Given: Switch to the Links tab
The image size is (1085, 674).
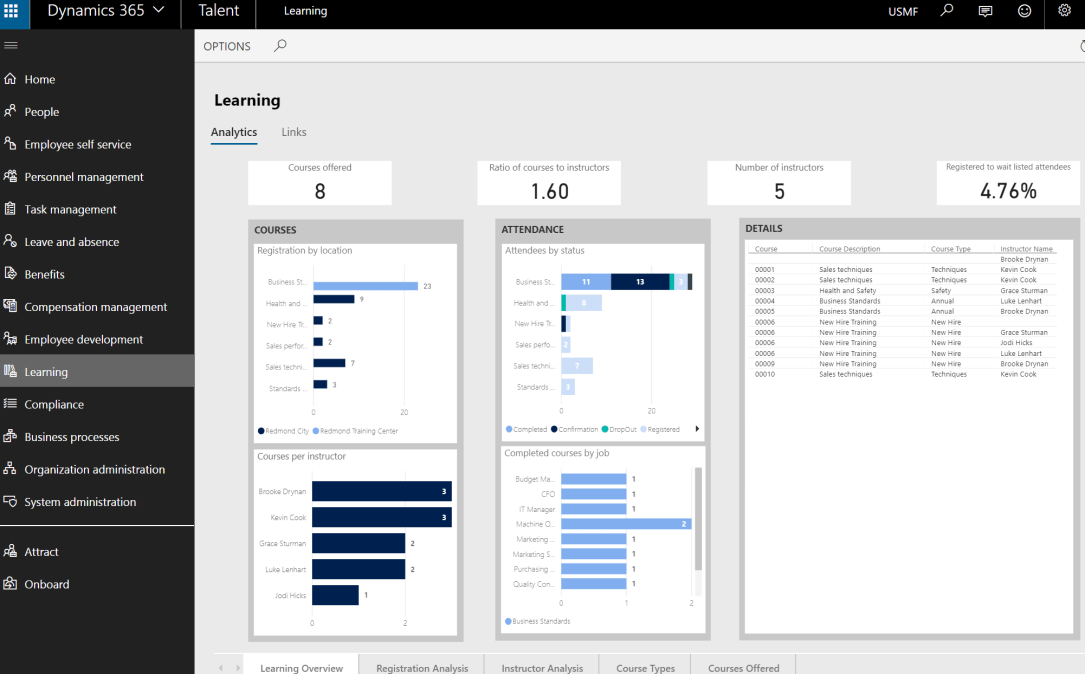Looking at the screenshot, I should [294, 132].
